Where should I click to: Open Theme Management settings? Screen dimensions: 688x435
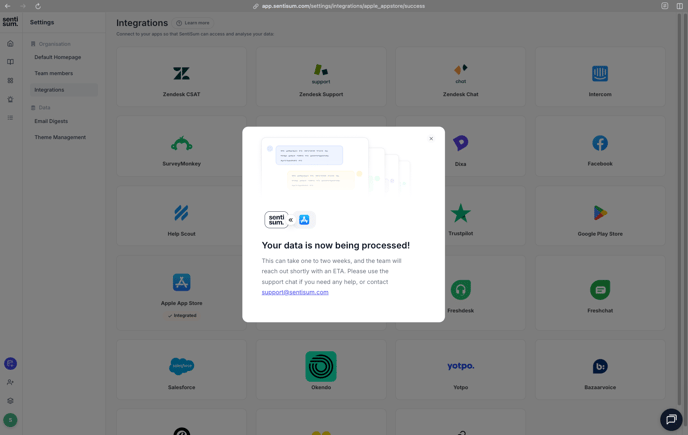pyautogui.click(x=60, y=137)
